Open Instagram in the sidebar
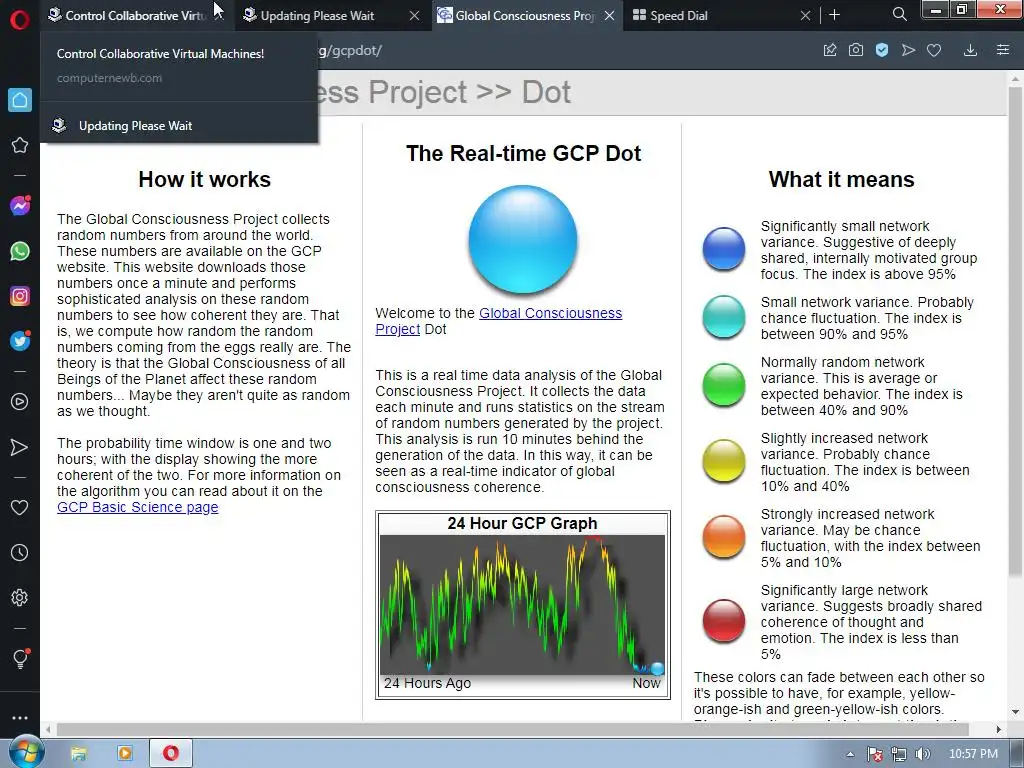 (x=20, y=296)
